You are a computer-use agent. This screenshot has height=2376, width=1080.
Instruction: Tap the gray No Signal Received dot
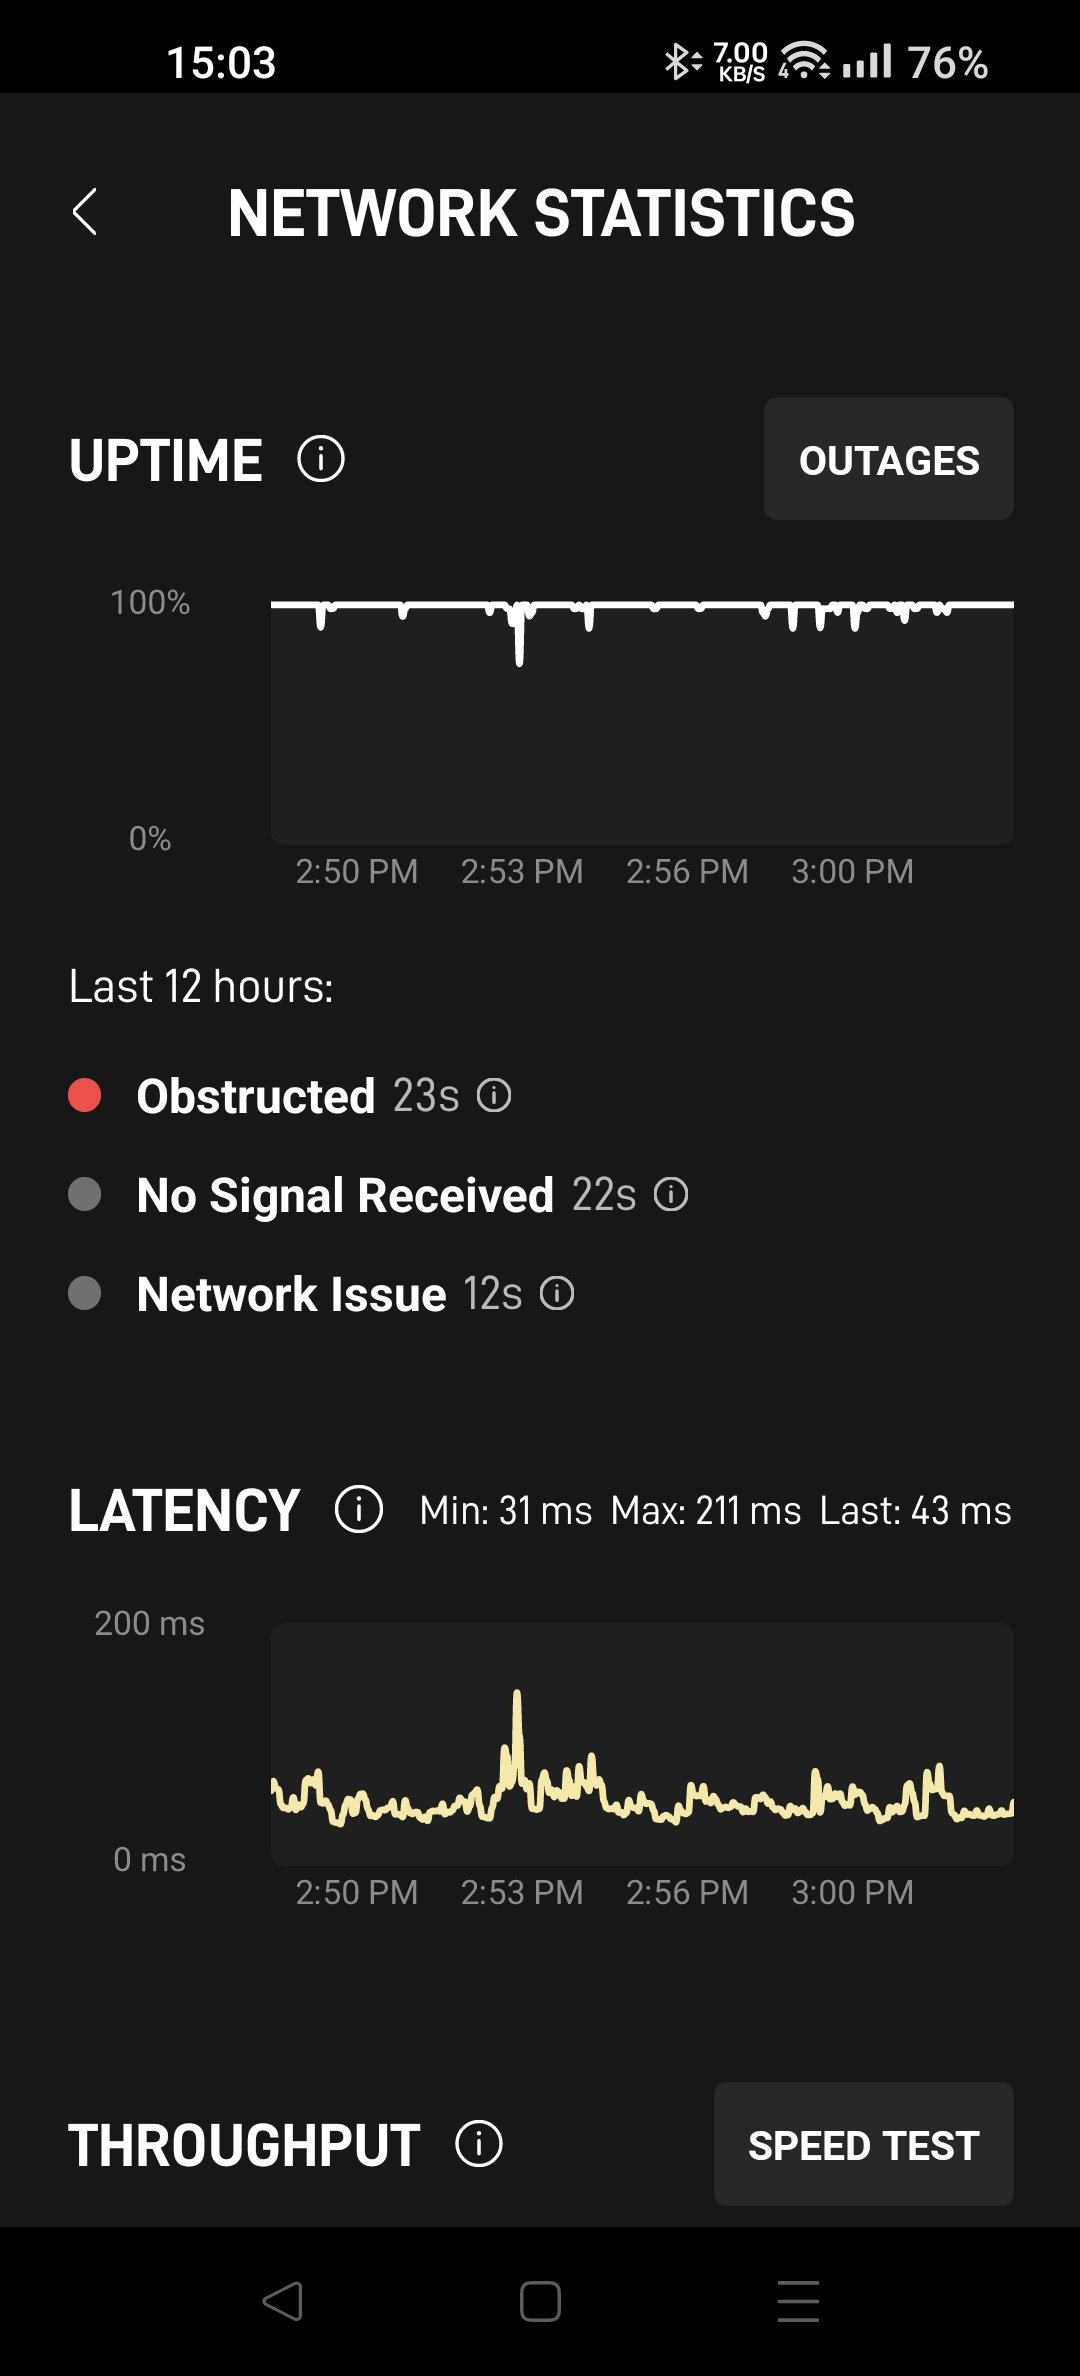click(x=85, y=1195)
